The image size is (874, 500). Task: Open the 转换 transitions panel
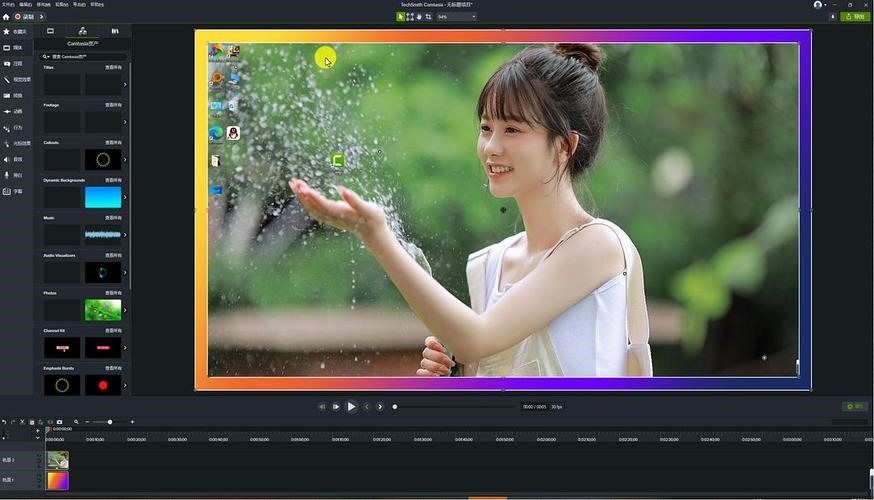pyautogui.click(x=13, y=96)
